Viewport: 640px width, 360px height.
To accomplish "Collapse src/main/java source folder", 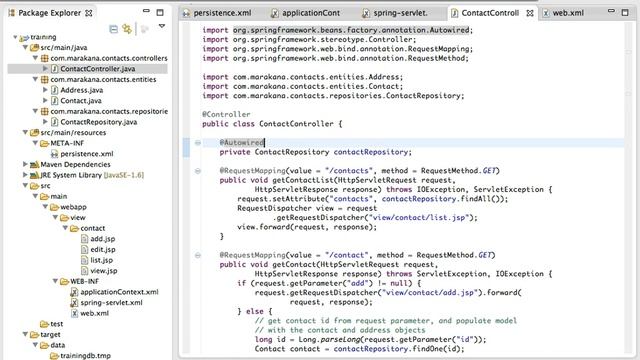I will point(25,47).
